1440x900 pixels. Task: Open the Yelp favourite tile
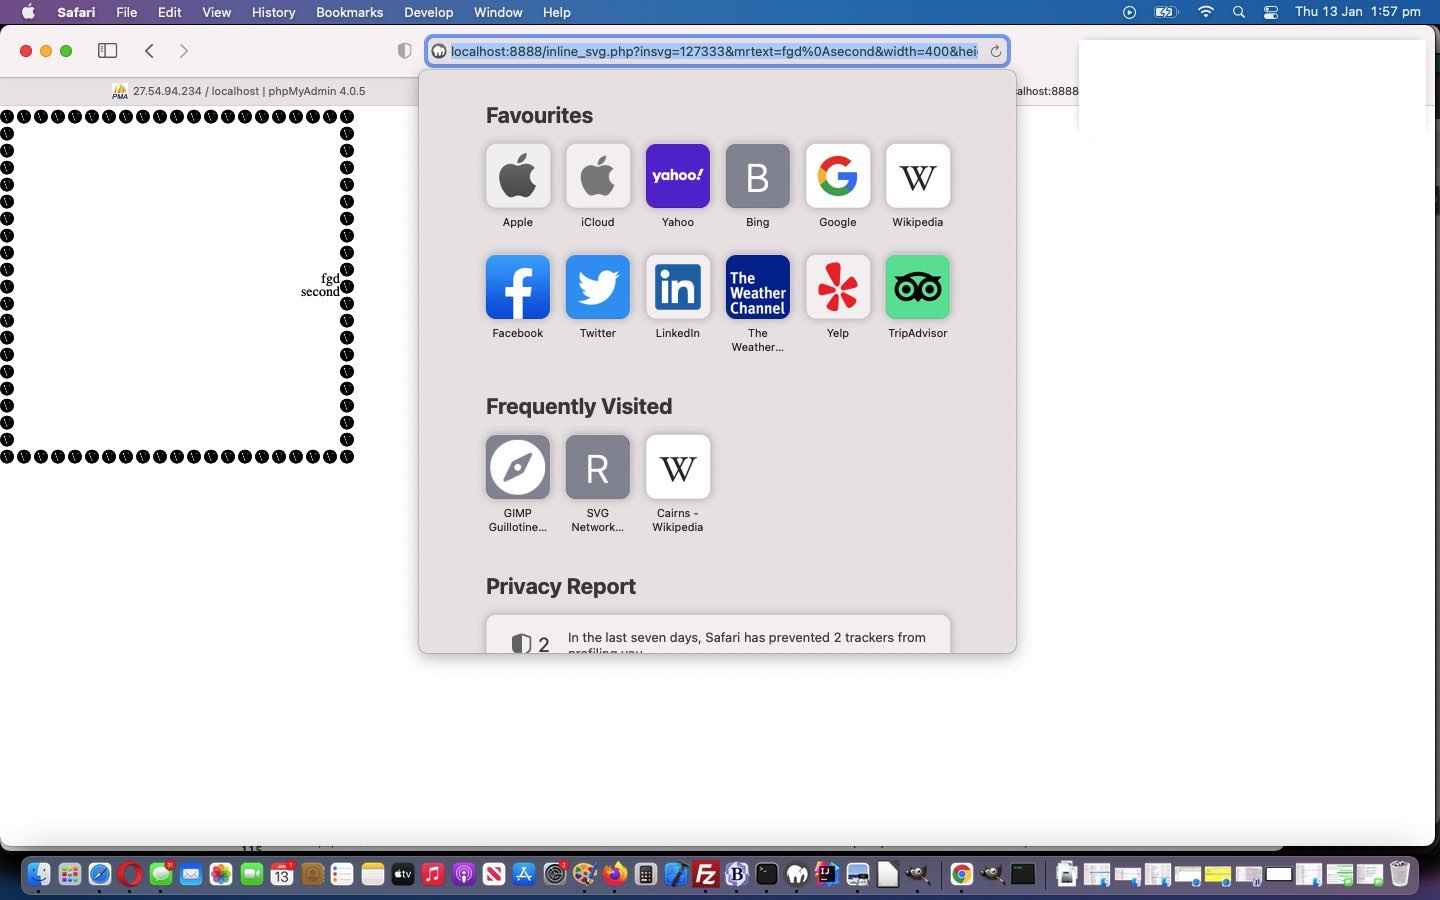click(x=838, y=287)
